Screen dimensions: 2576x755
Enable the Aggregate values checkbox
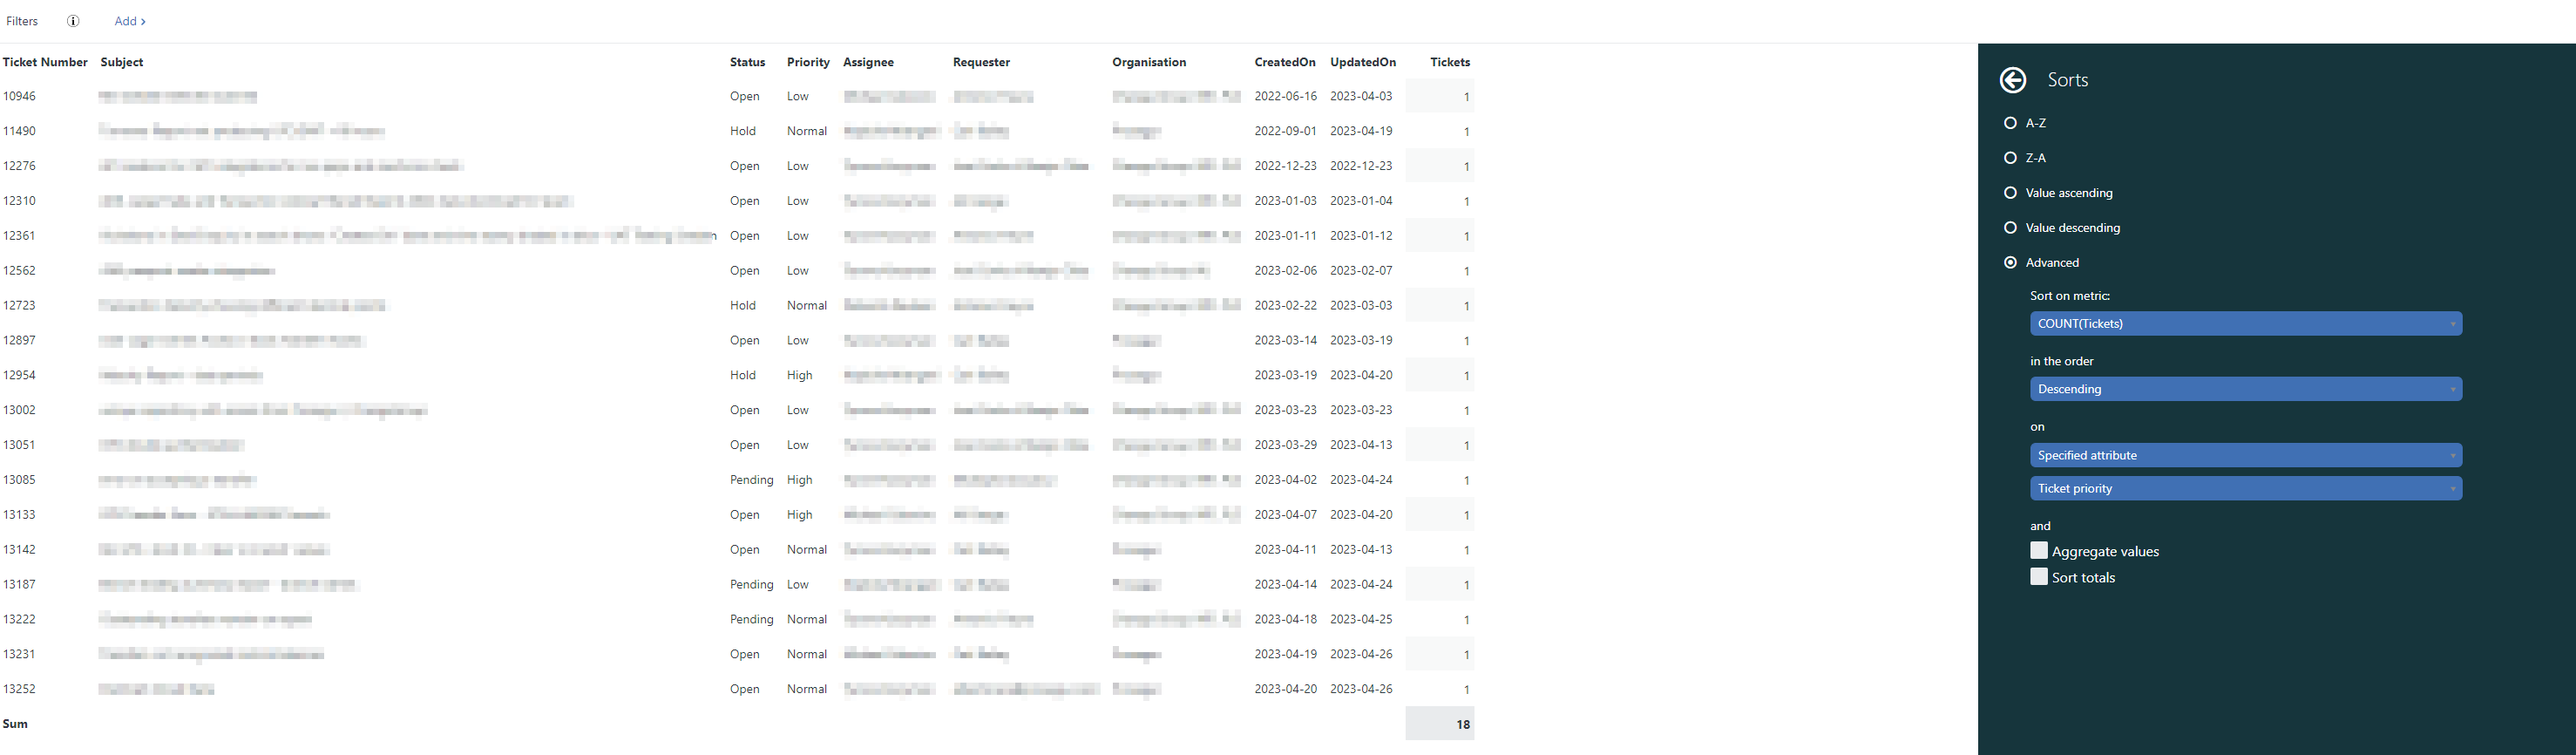2038,551
